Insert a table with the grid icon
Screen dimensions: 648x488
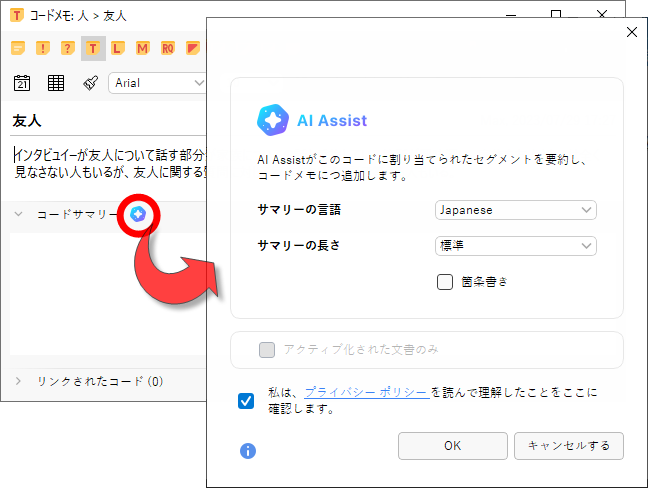tap(56, 83)
